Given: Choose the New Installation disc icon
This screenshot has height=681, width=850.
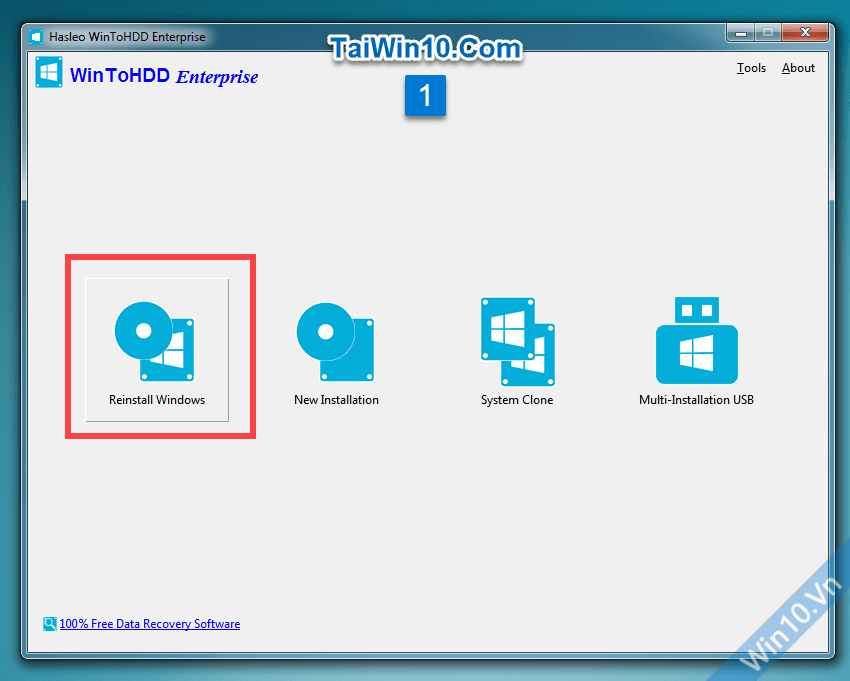Looking at the screenshot, I should click(x=336, y=342).
